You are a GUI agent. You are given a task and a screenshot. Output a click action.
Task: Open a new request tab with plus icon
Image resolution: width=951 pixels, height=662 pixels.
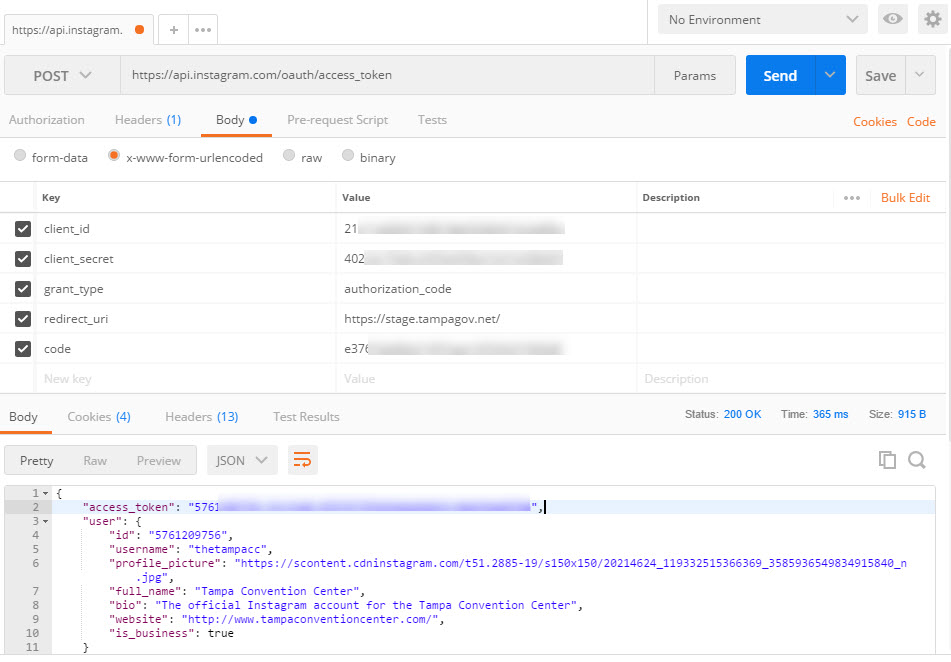point(173,30)
